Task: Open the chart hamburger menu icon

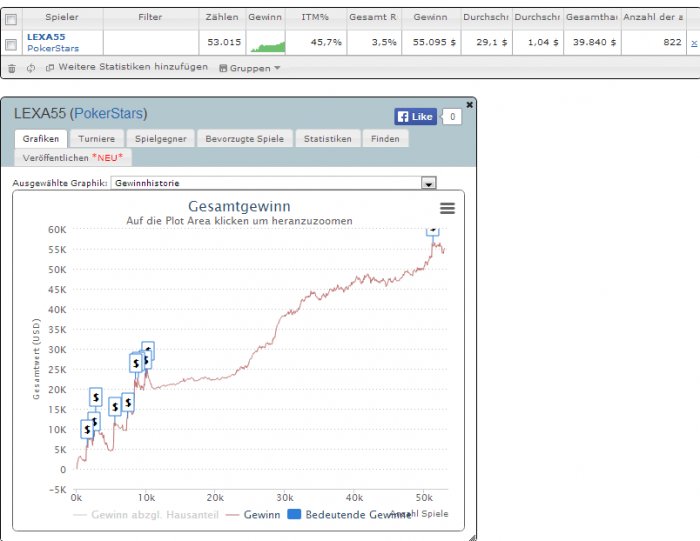Action: coord(447,208)
